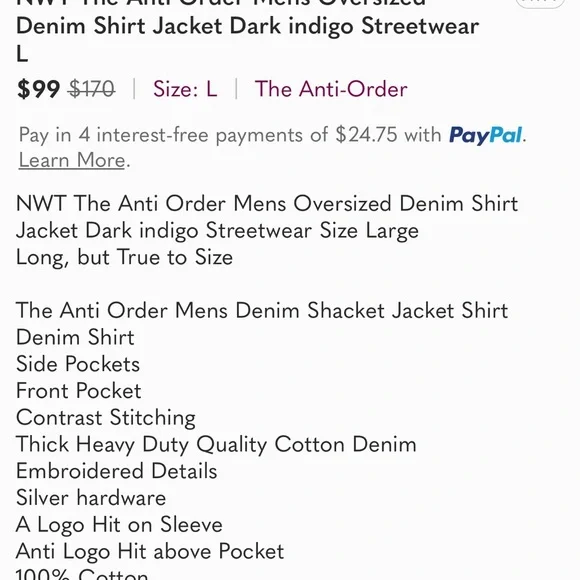Screen dimensions: 580x580
Task: Tap the rounded badge at top right corner
Action: (x=540, y=3)
